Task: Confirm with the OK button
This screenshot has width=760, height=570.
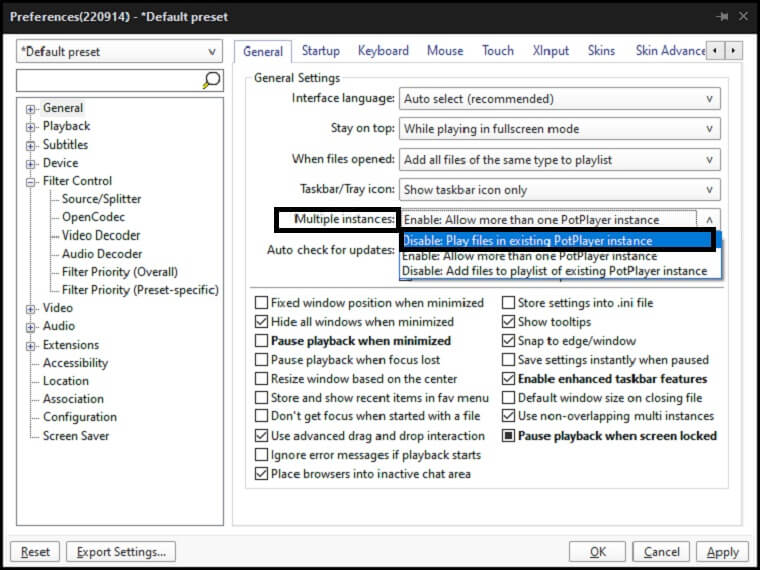Action: pos(597,552)
